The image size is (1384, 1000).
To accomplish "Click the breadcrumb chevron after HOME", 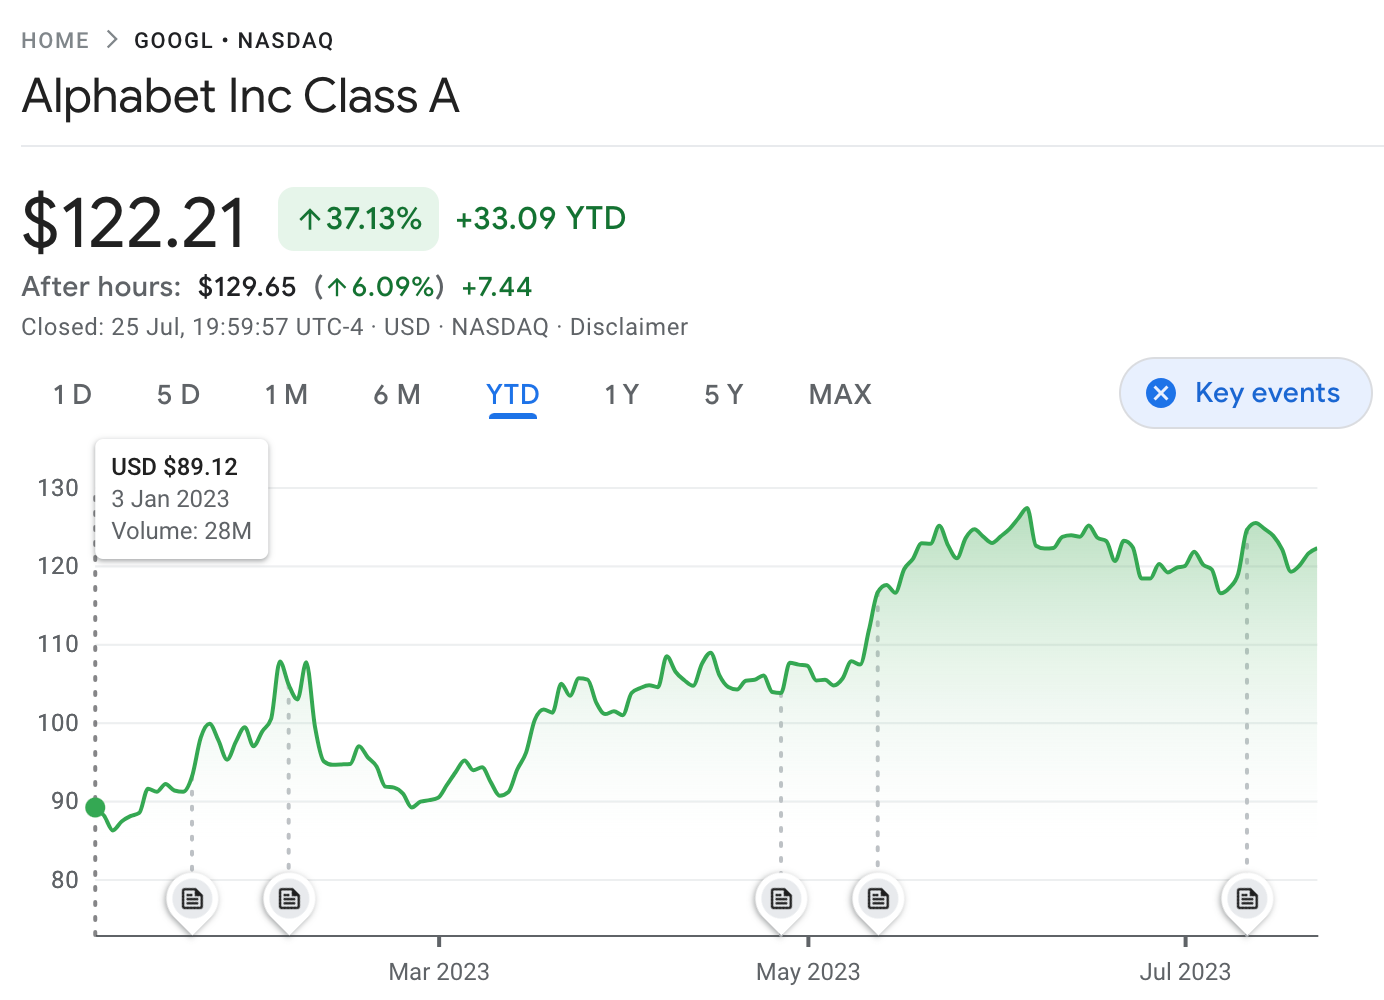I will pos(112,40).
